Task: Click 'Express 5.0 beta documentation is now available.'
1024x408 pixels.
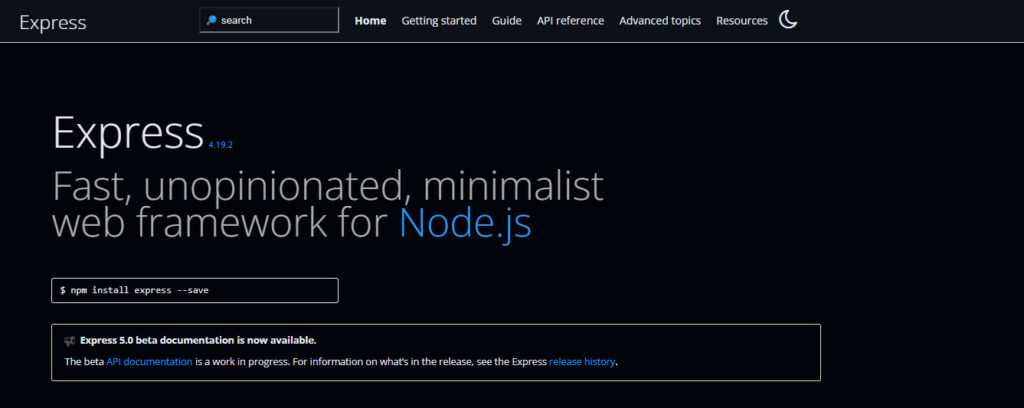Action: click(x=199, y=340)
